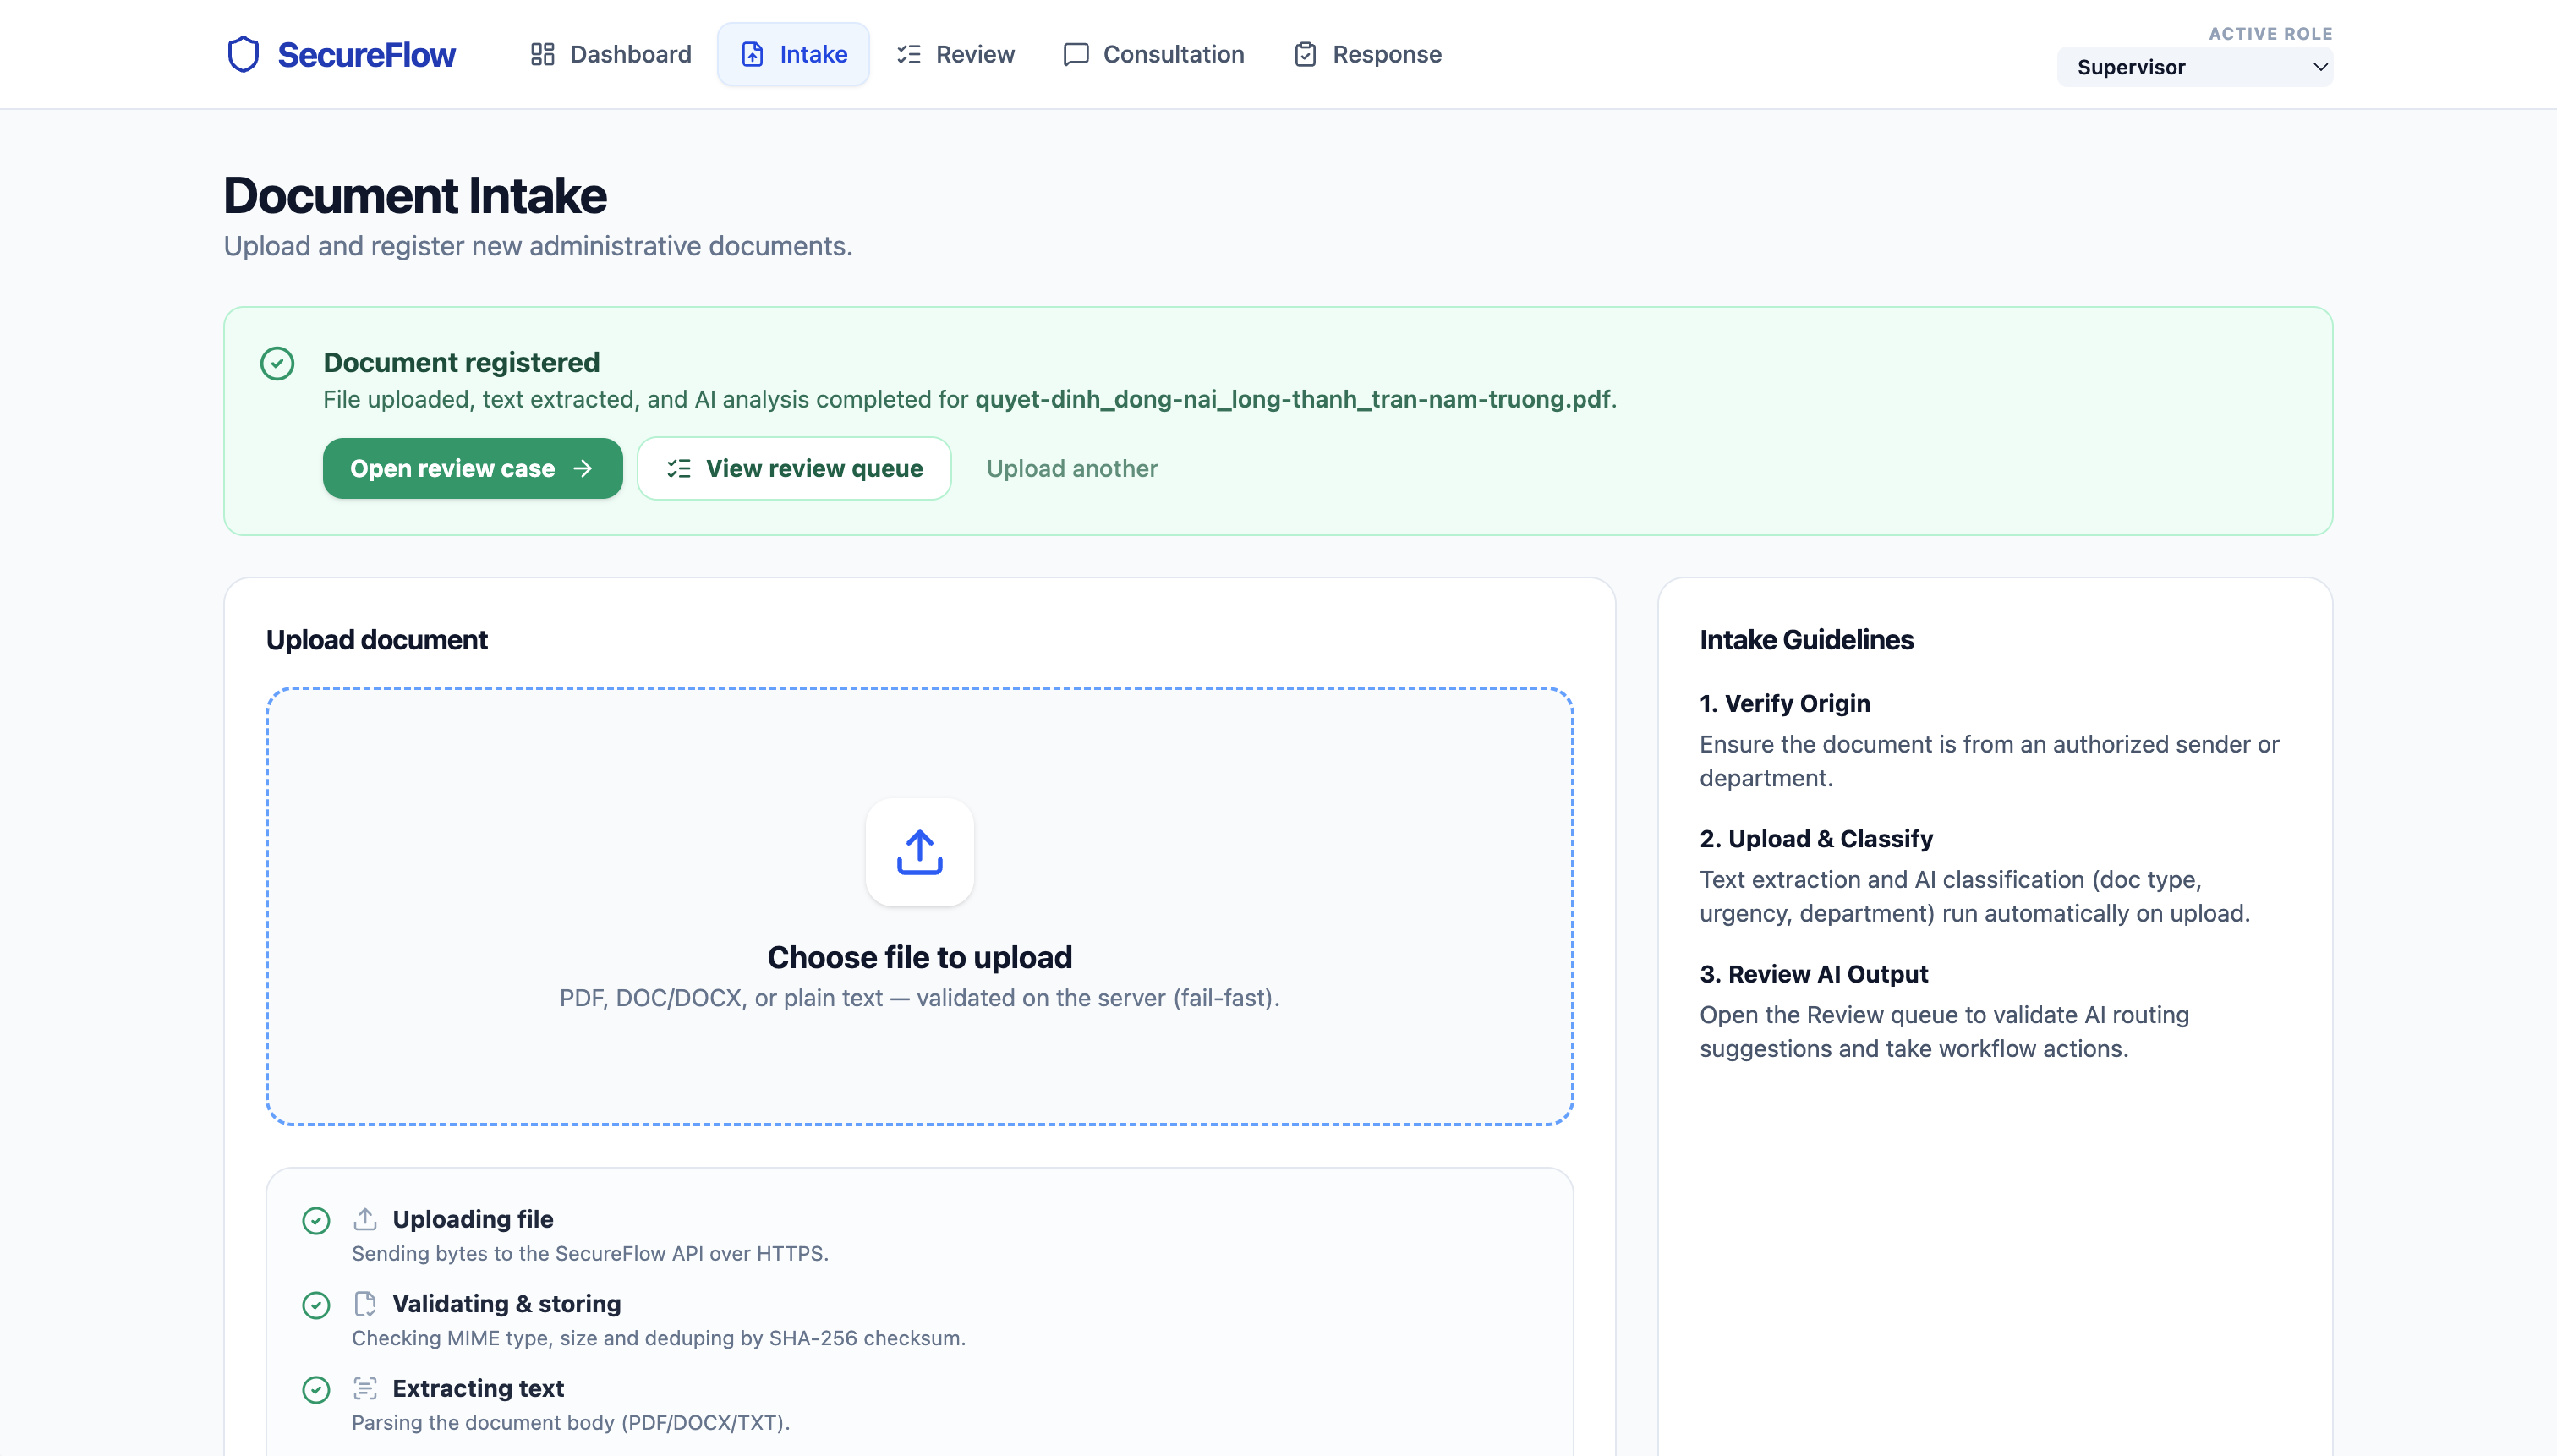2557x1456 pixels.
Task: Click the upload icon next to Uploading file
Action: [x=365, y=1219]
